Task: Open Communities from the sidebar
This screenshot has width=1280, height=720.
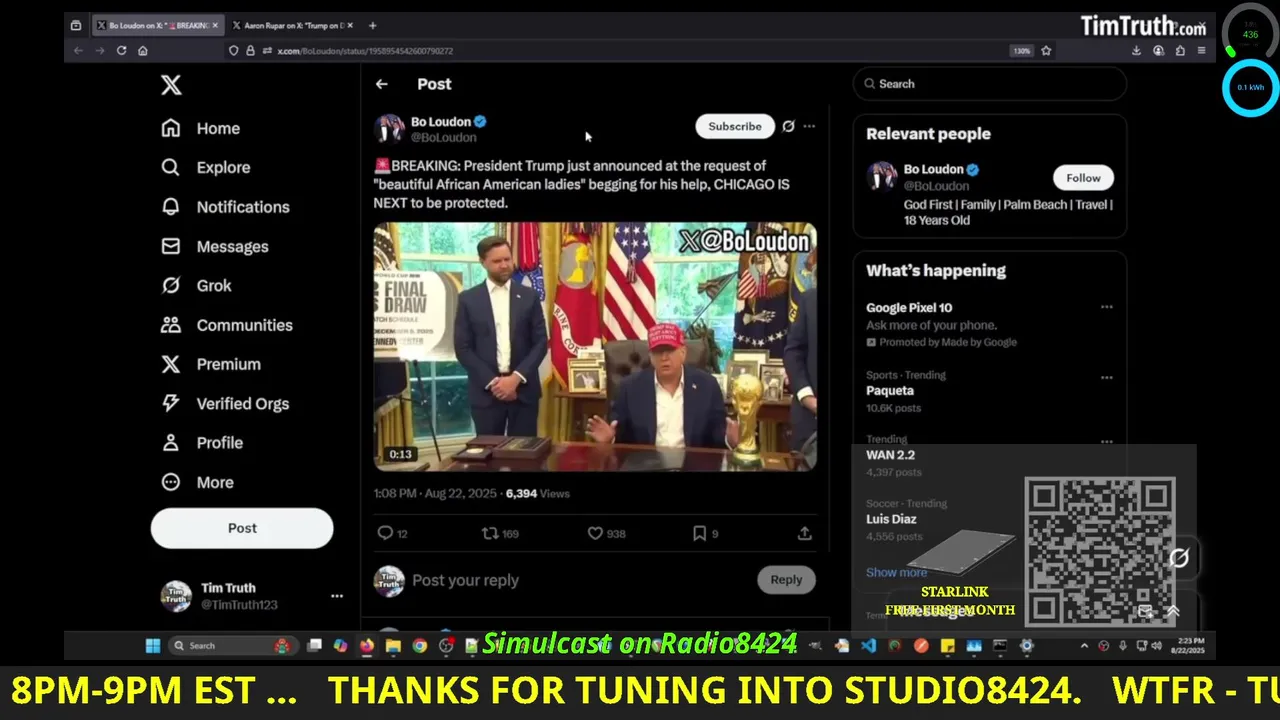Action: pos(227,325)
